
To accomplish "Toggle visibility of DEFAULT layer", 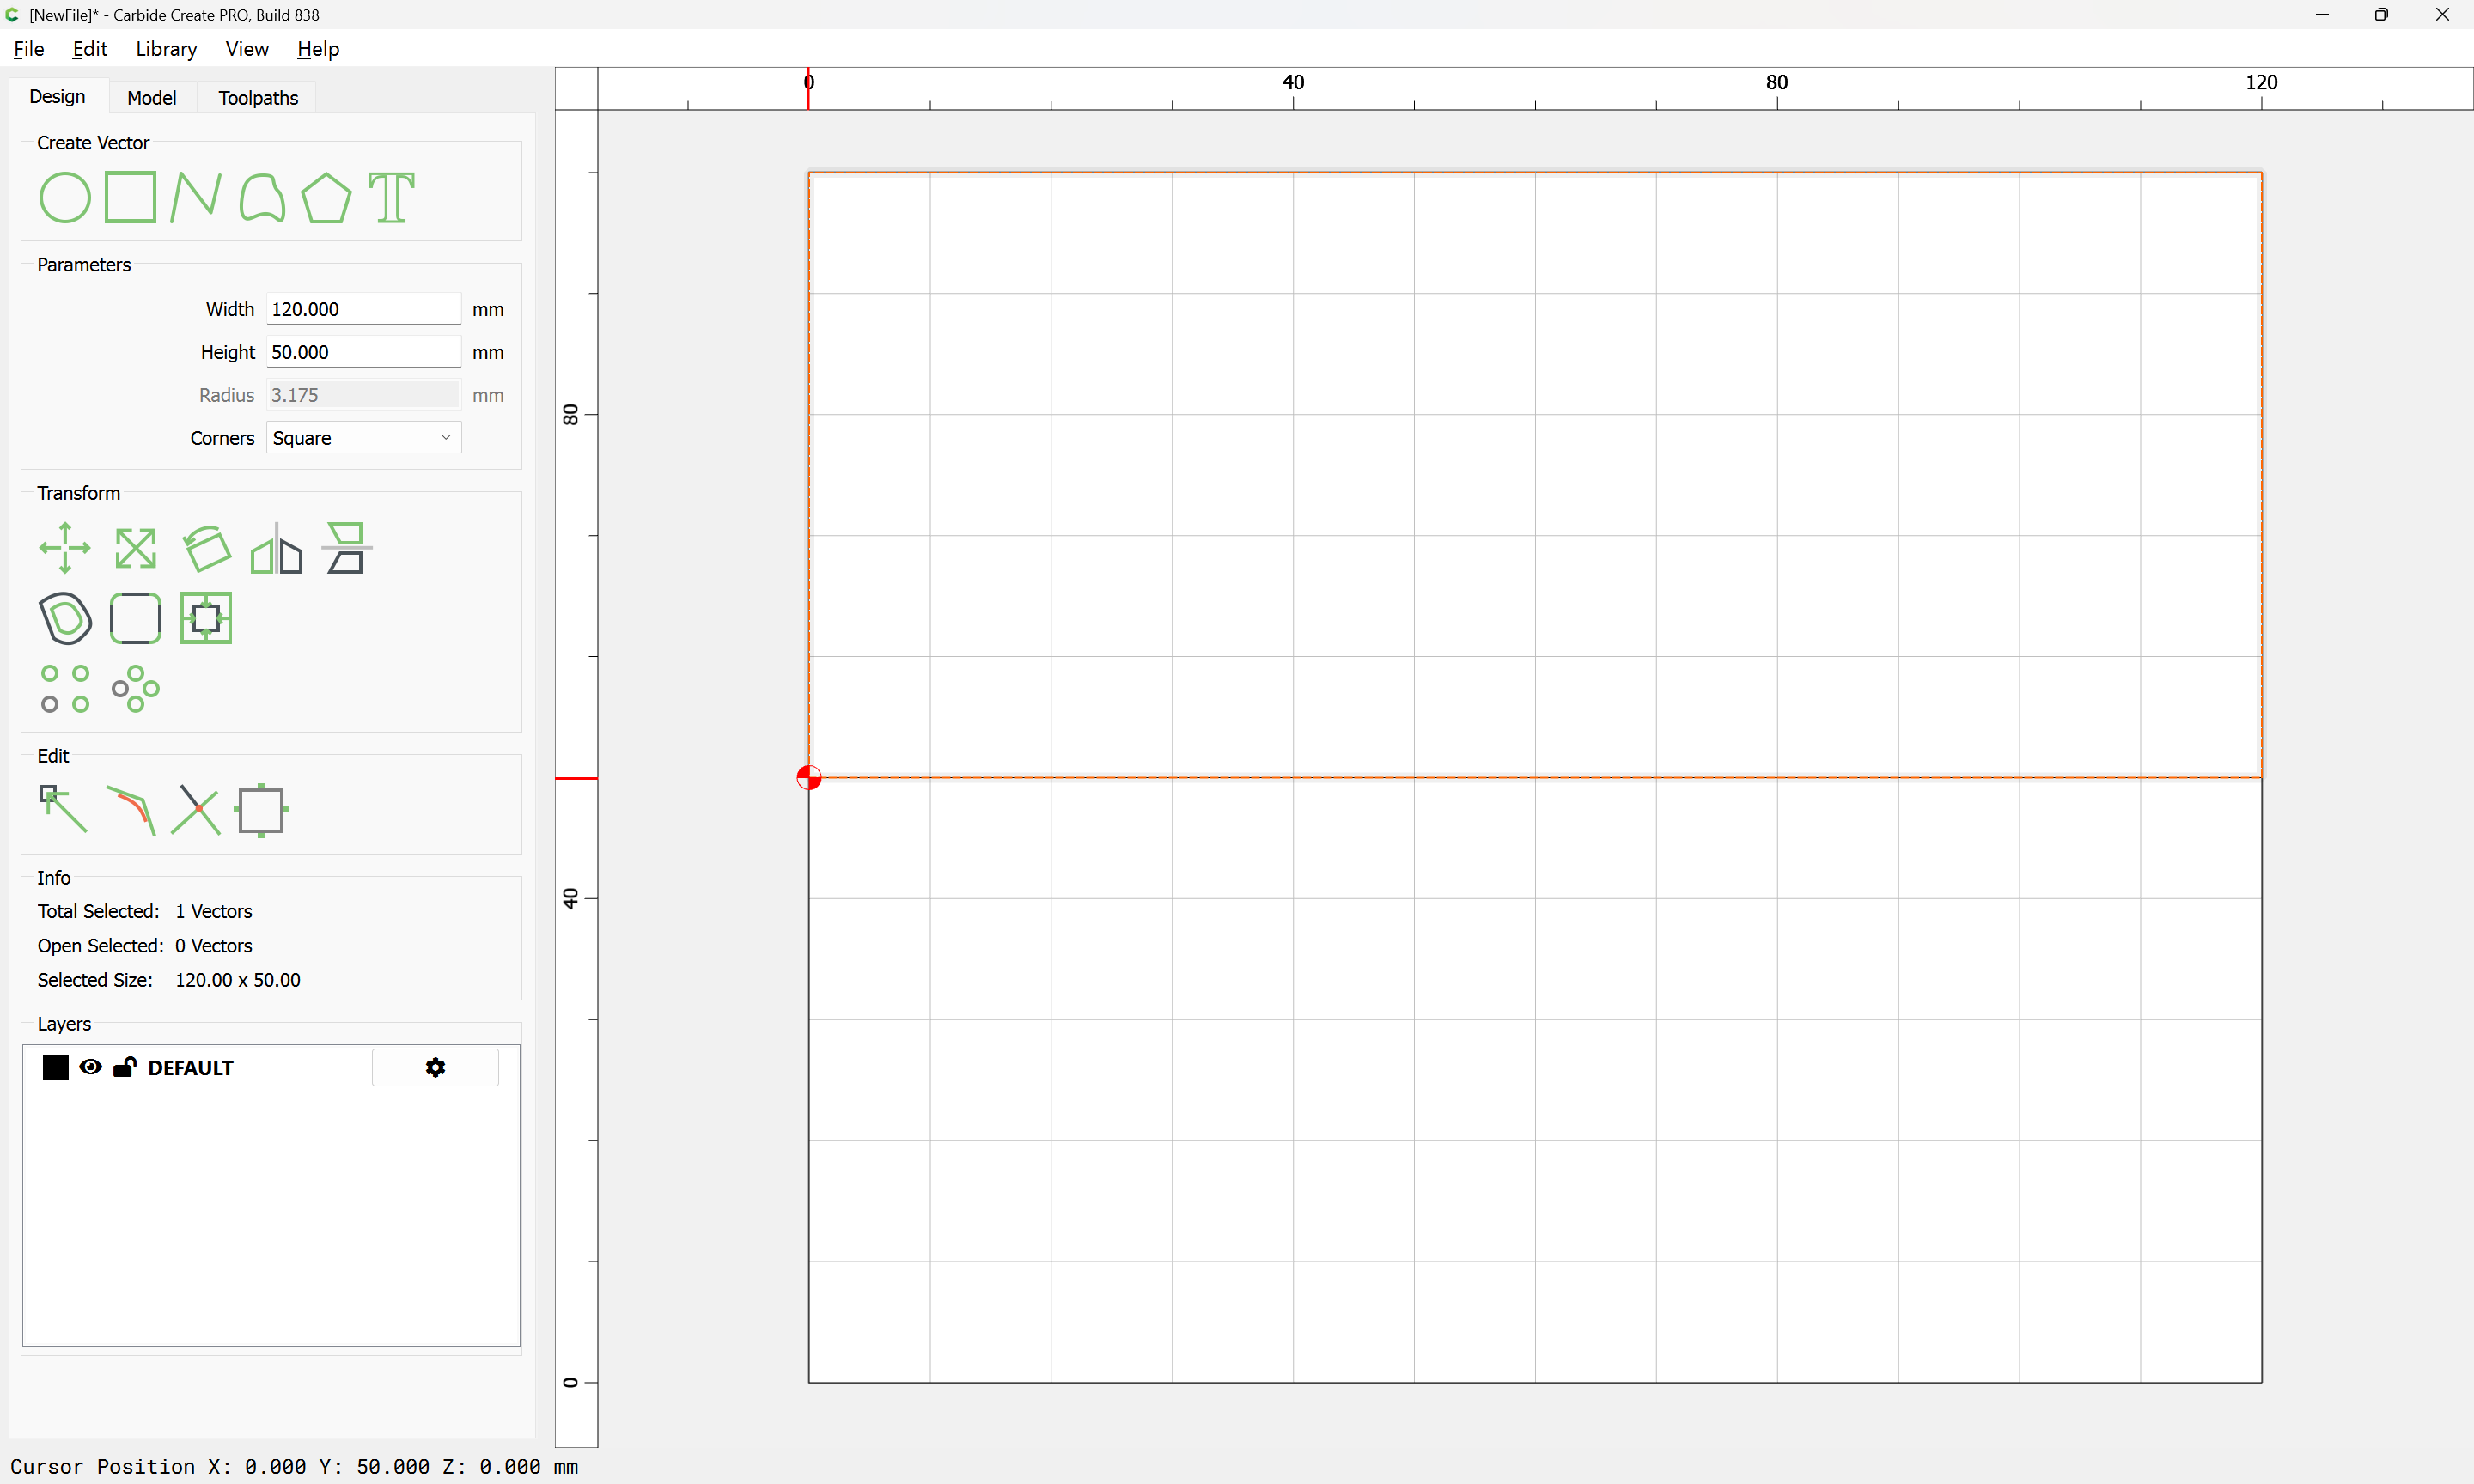I will [x=90, y=1067].
